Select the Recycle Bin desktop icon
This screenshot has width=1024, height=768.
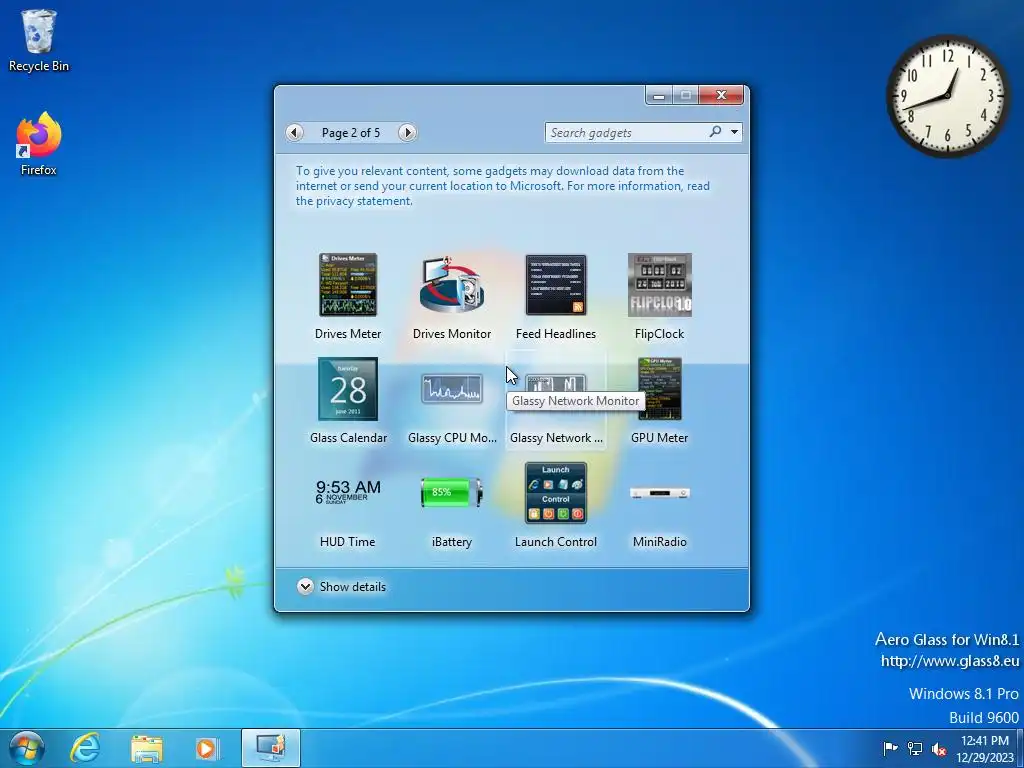click(x=39, y=40)
